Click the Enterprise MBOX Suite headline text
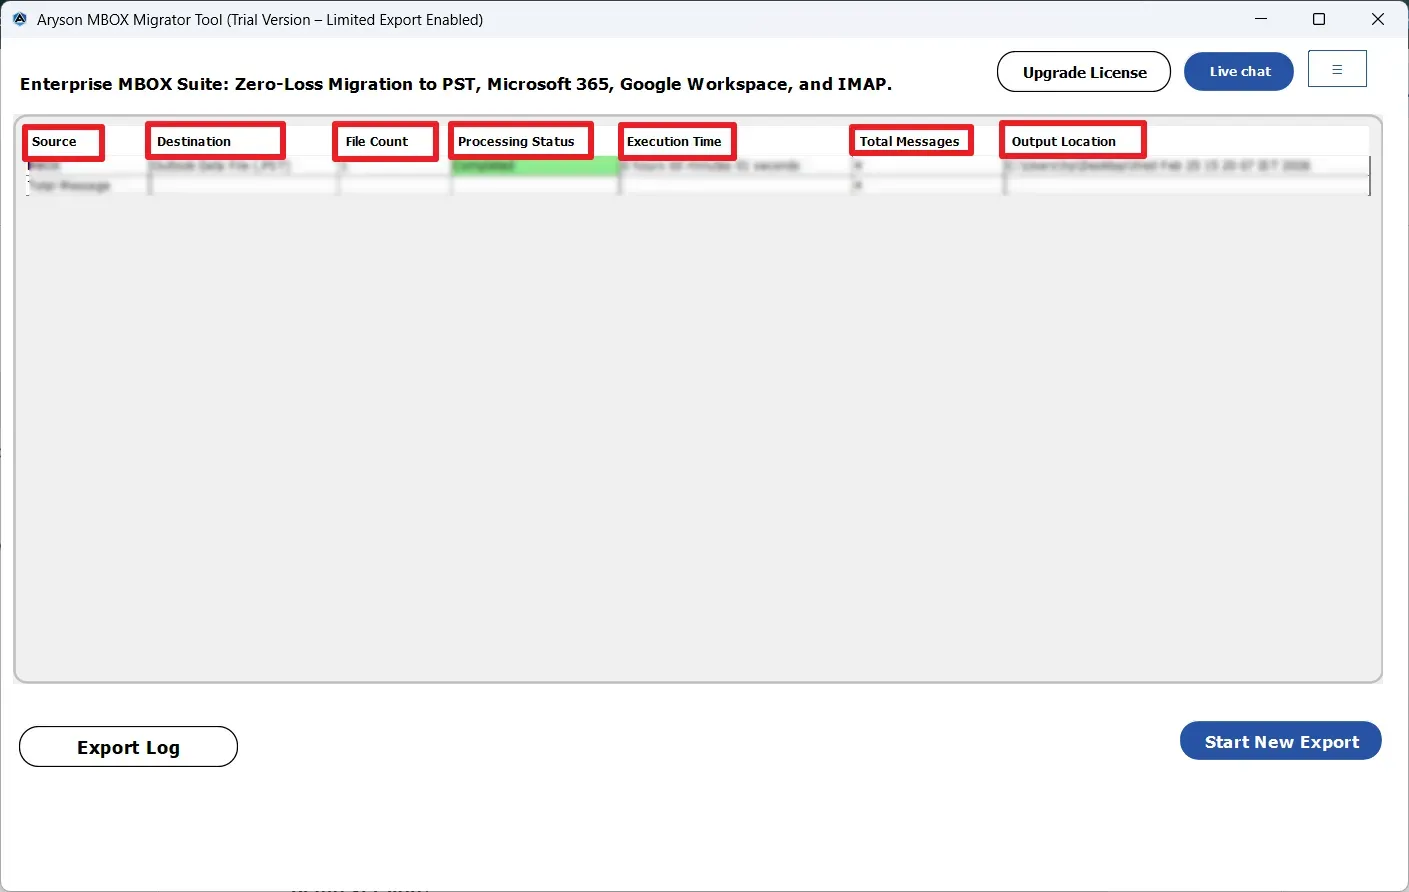 pyautogui.click(x=456, y=84)
